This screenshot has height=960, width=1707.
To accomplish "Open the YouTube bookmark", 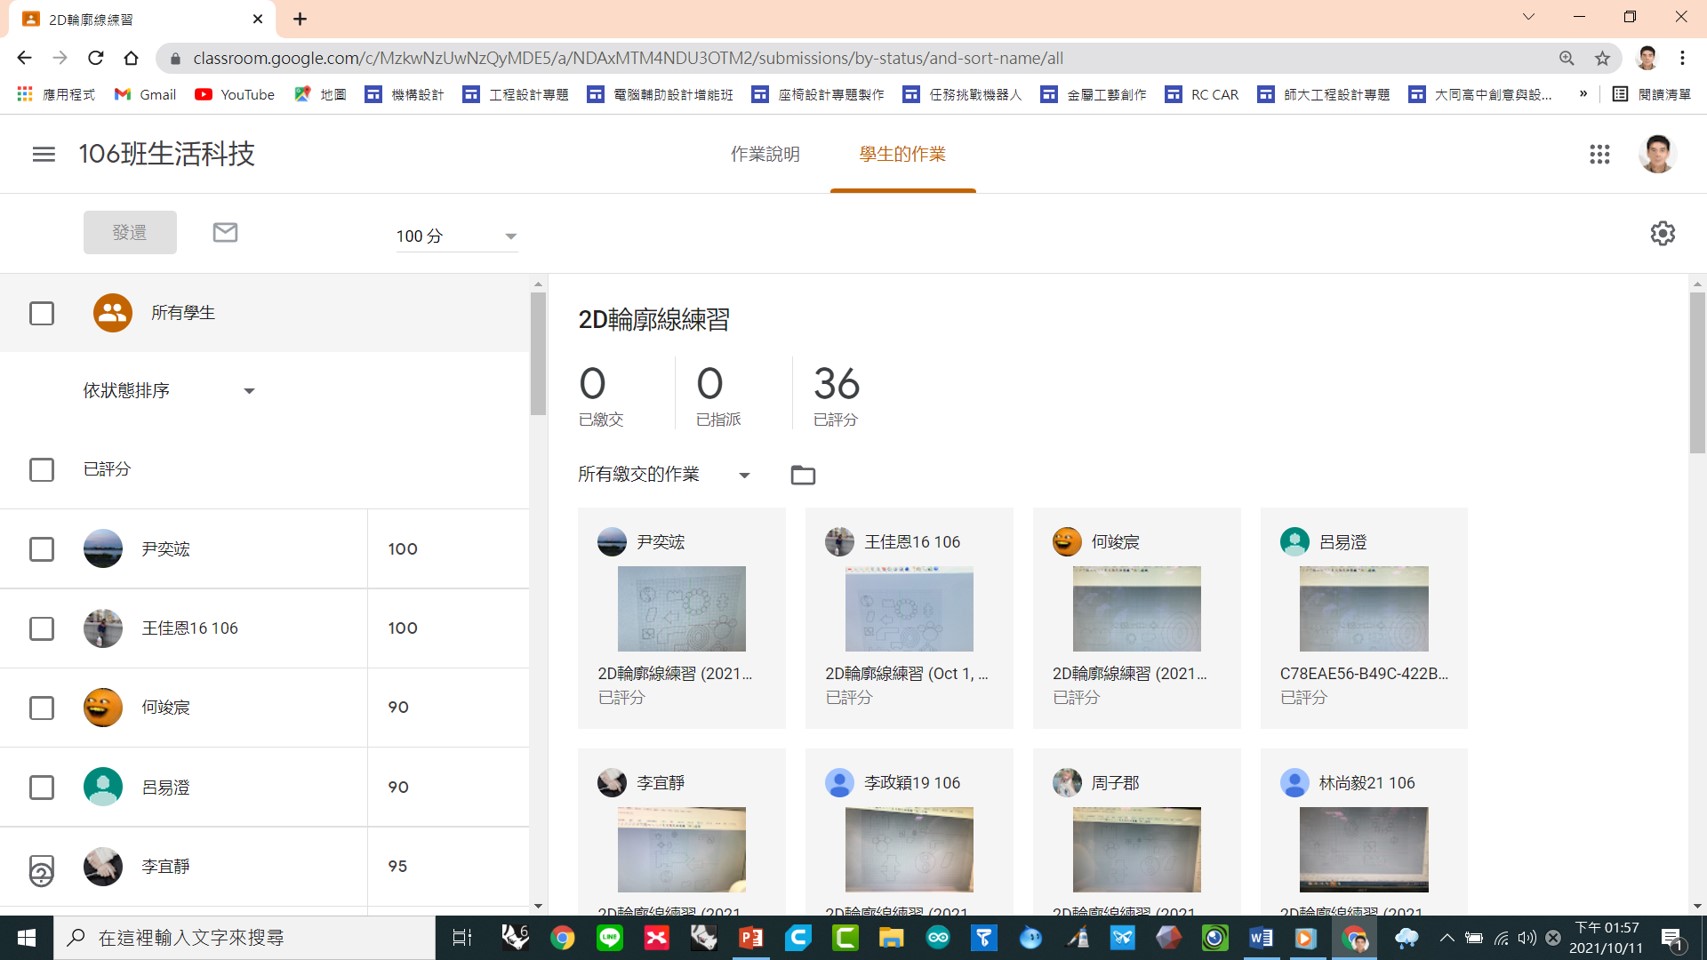I will (234, 94).
